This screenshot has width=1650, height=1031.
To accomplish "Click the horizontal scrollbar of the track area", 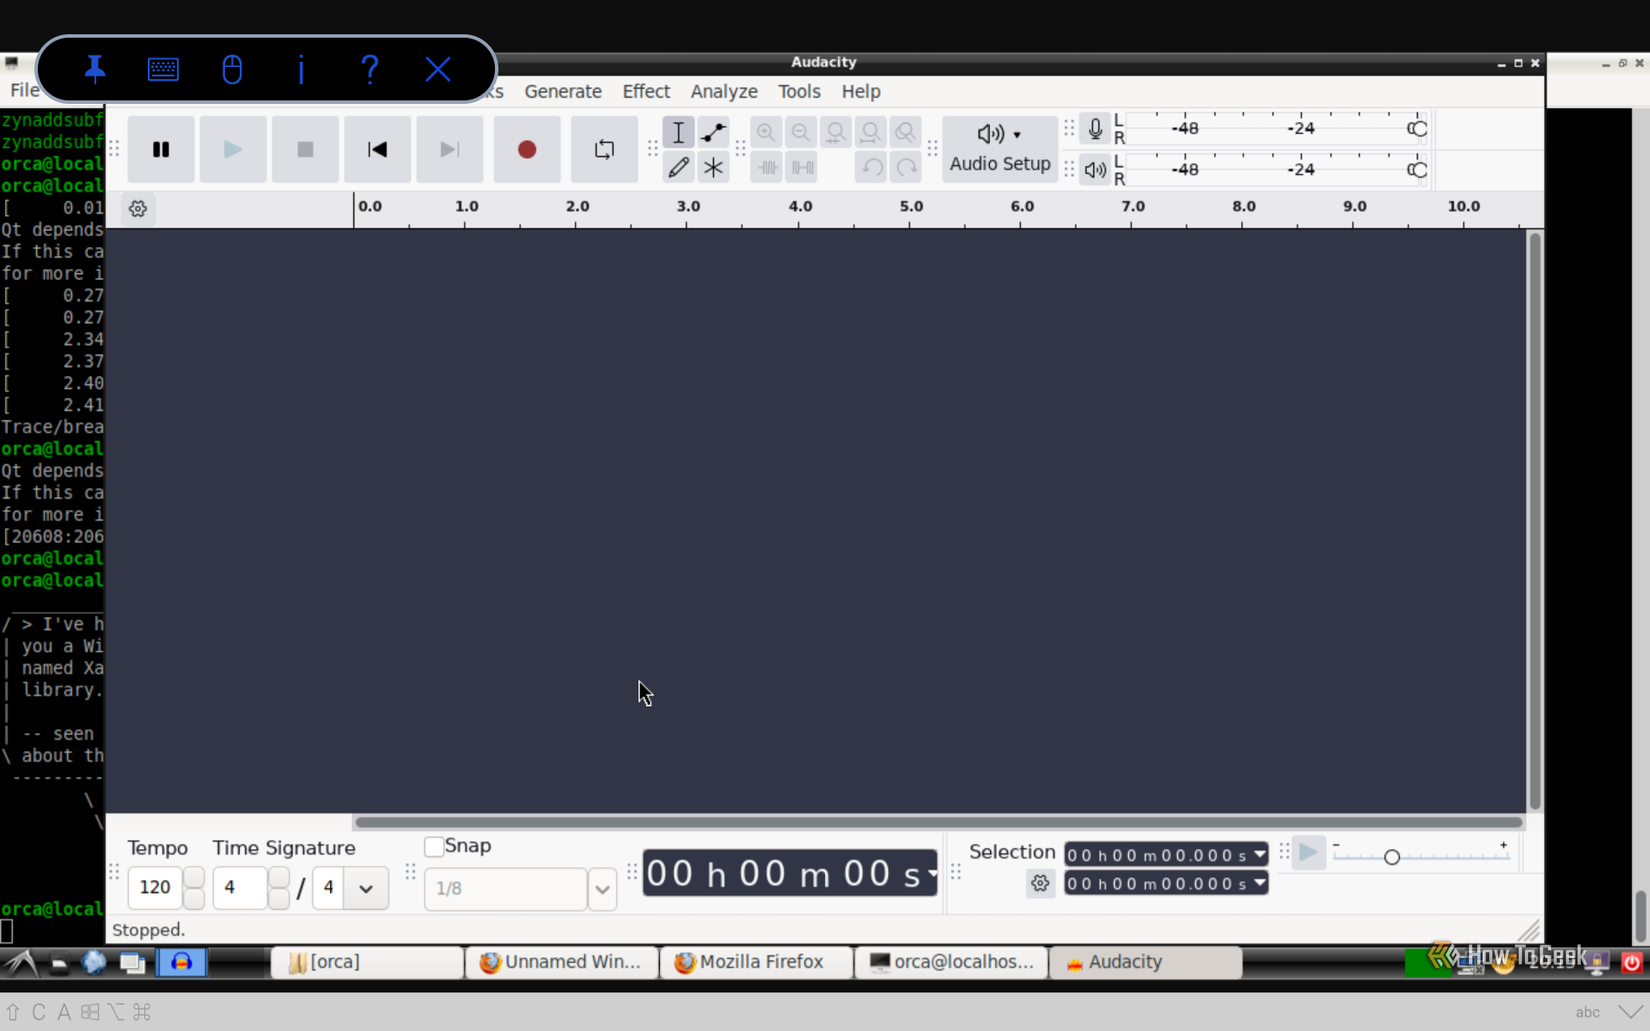I will pyautogui.click(x=938, y=822).
